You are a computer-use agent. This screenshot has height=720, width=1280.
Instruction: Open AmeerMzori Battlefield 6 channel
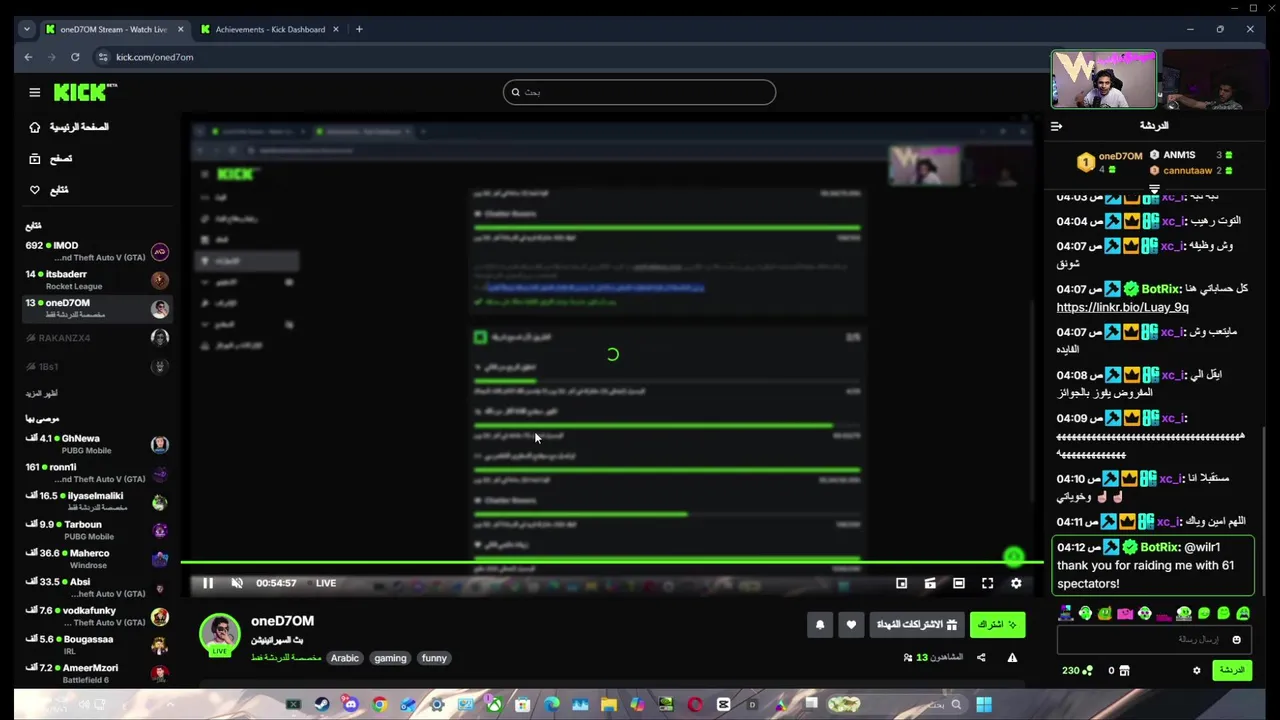[x=97, y=673]
